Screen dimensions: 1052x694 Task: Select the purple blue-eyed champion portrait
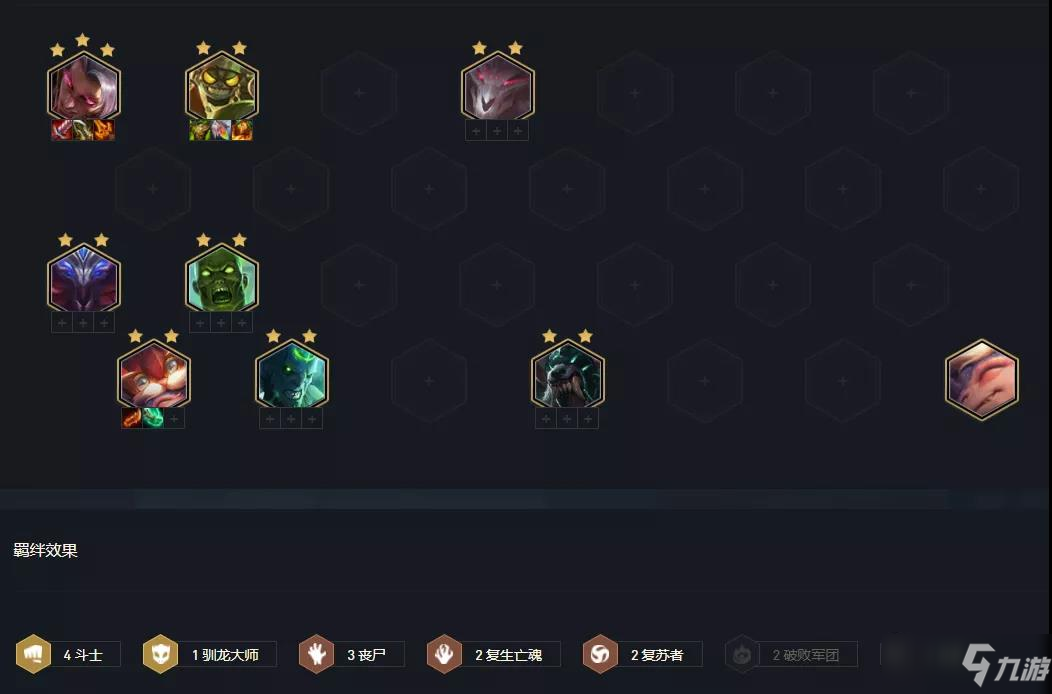click(84, 278)
